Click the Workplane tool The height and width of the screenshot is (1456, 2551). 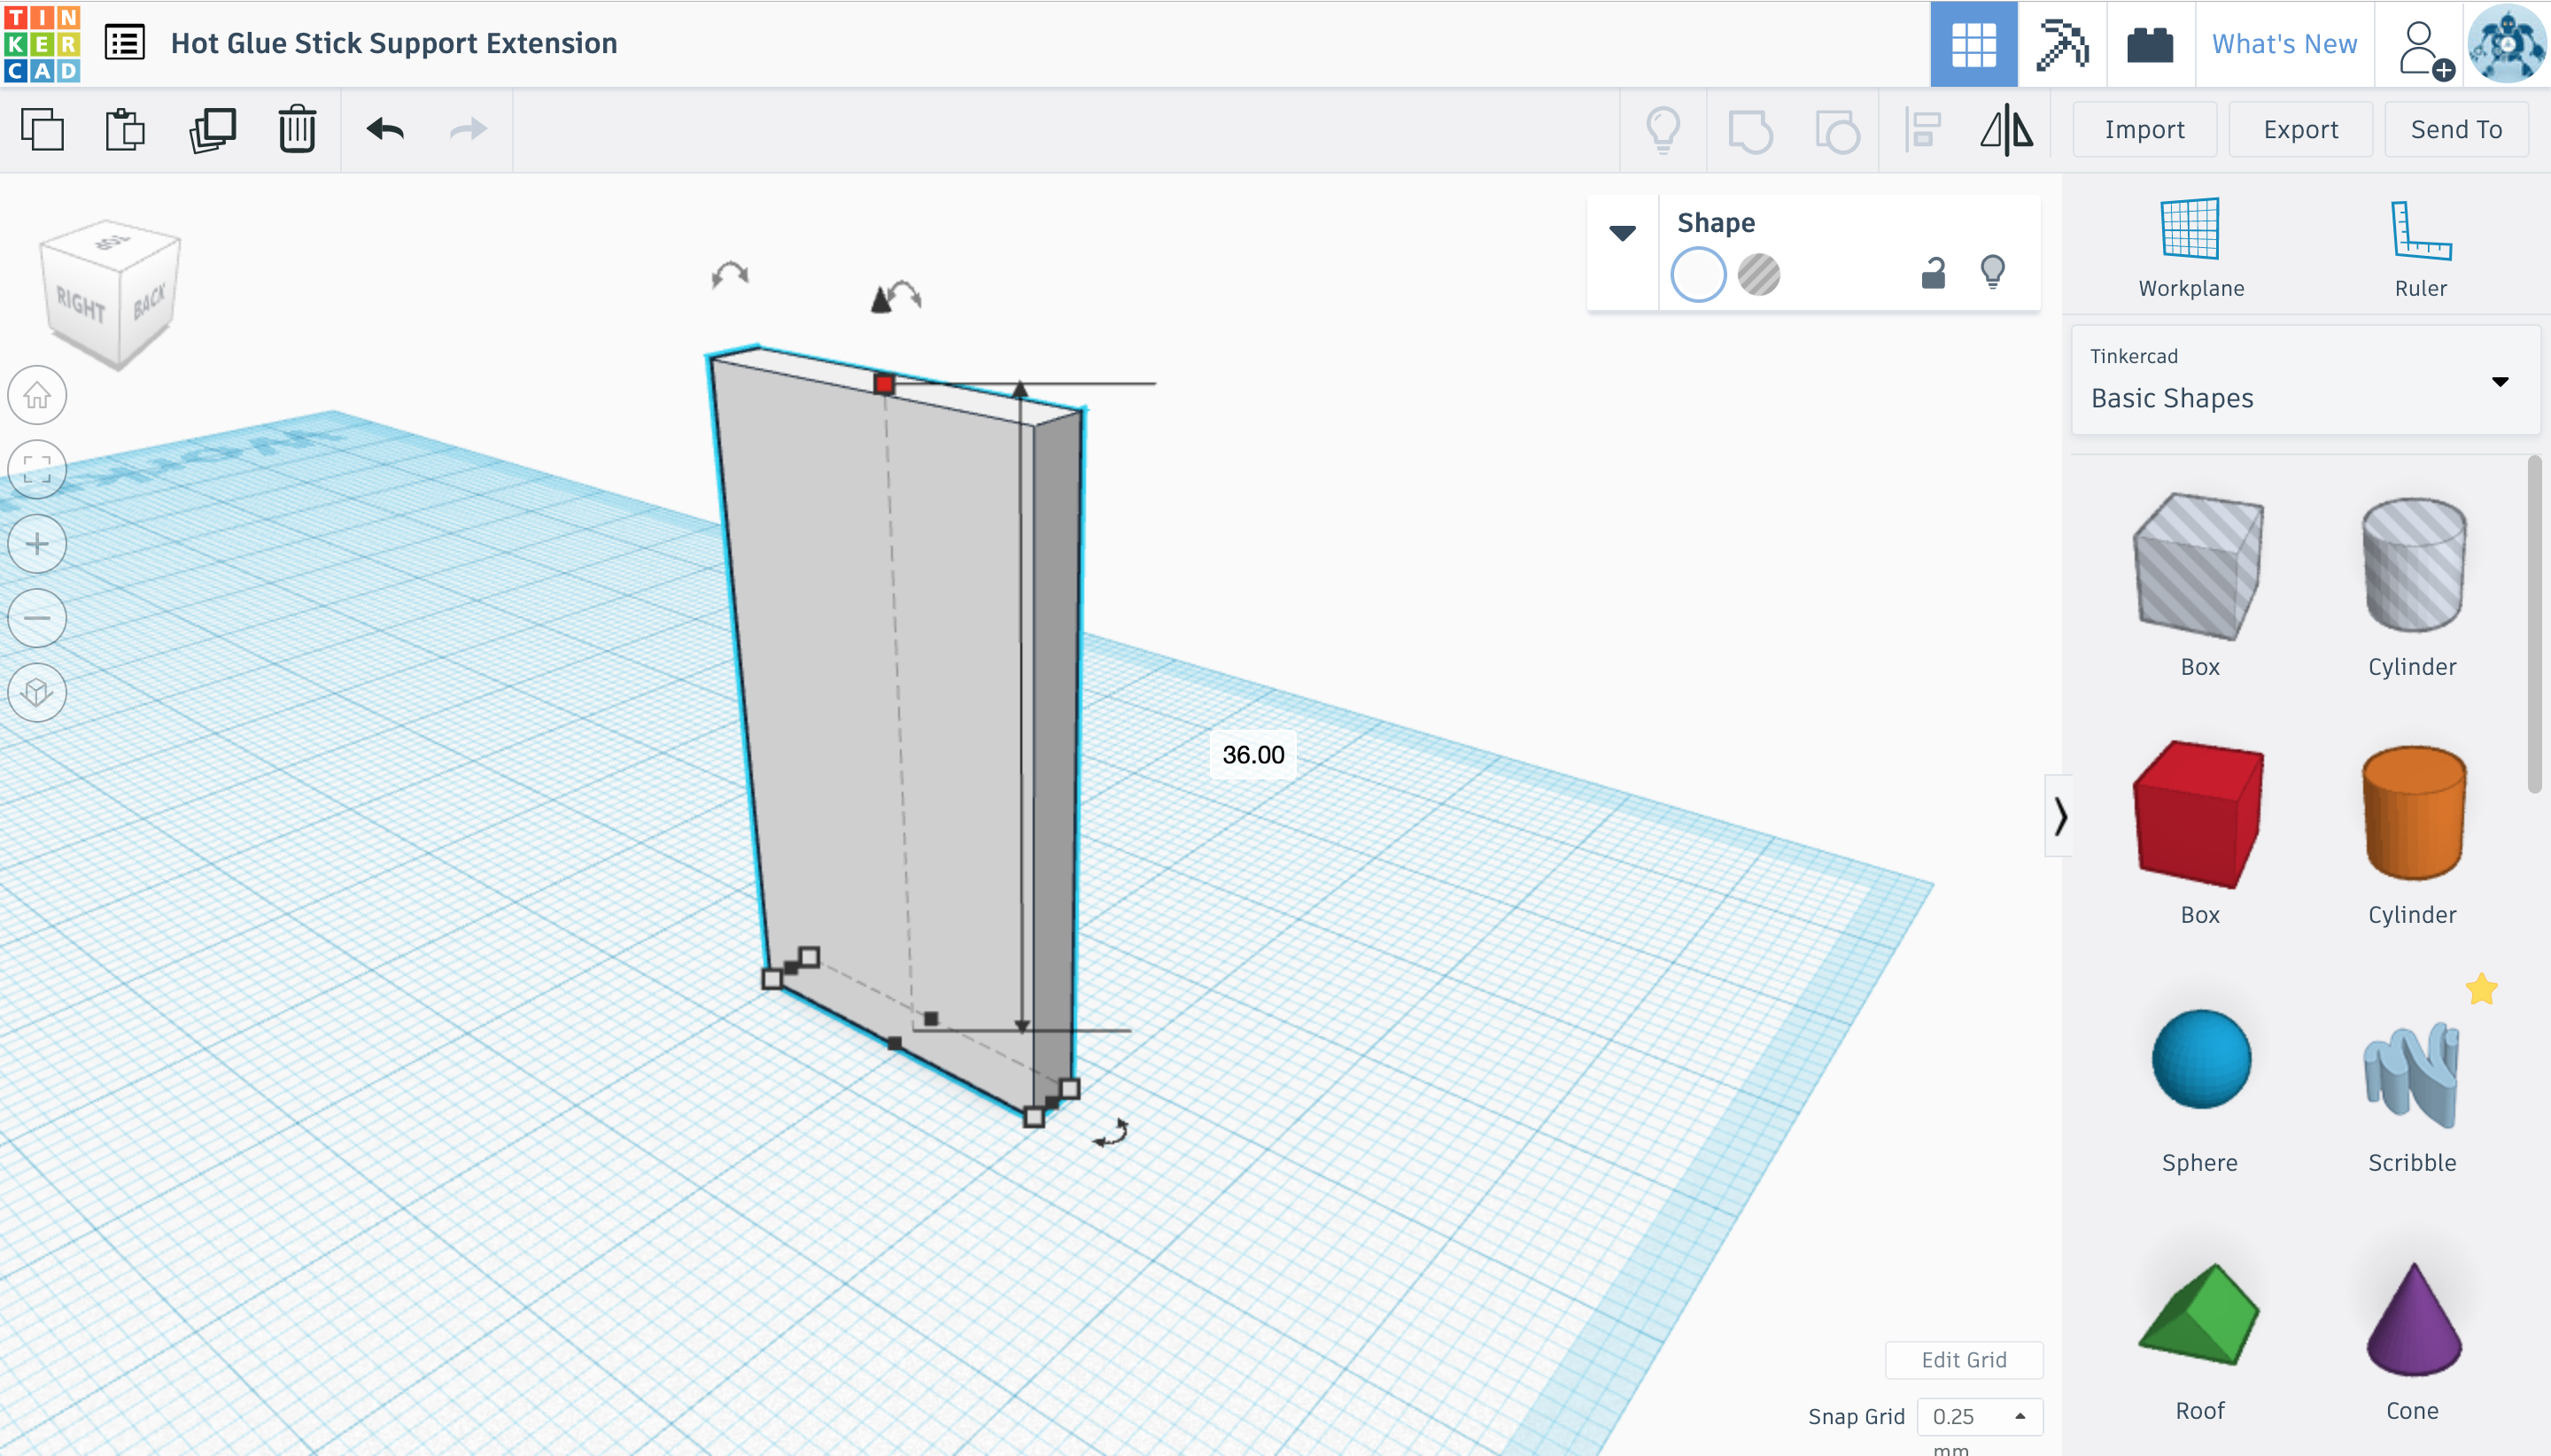tap(2190, 247)
